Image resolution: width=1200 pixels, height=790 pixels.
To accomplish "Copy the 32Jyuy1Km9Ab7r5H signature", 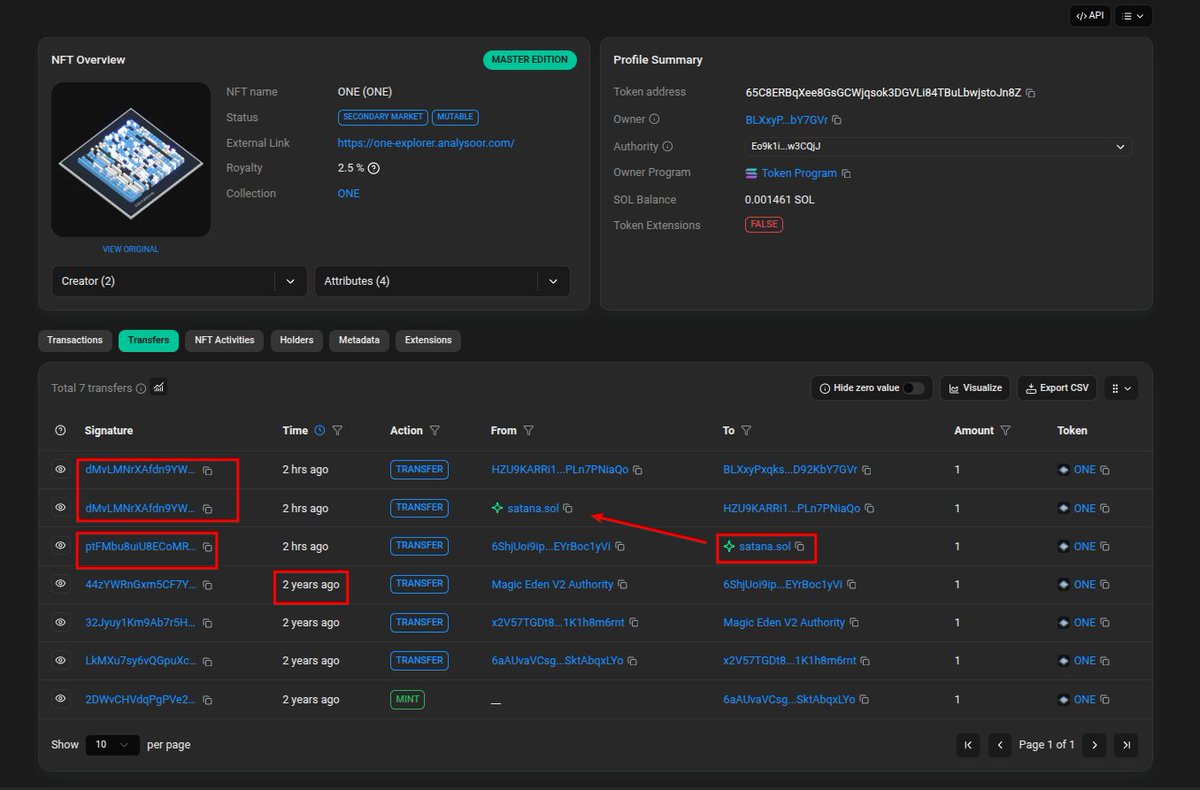I will [x=208, y=623].
